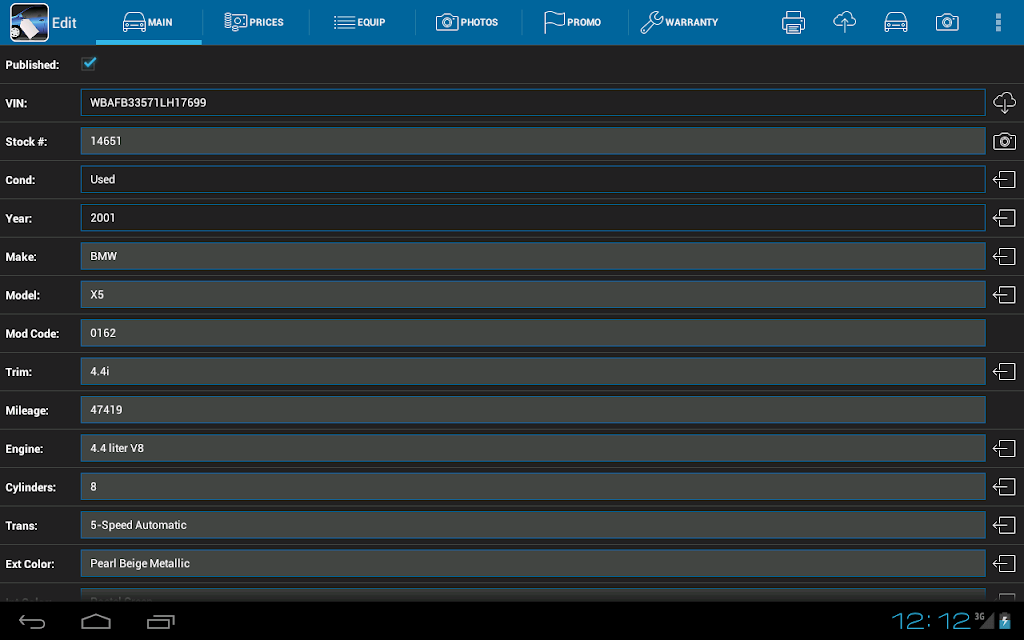Tap the VIN cloud download decode icon
The width and height of the screenshot is (1024, 640).
click(x=1004, y=103)
